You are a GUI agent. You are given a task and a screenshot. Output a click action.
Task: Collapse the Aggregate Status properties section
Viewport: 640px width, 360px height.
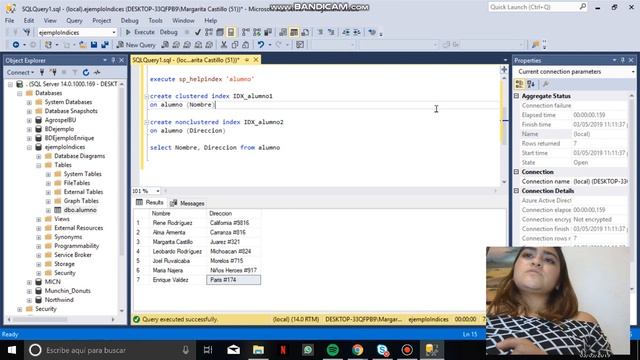[517, 96]
